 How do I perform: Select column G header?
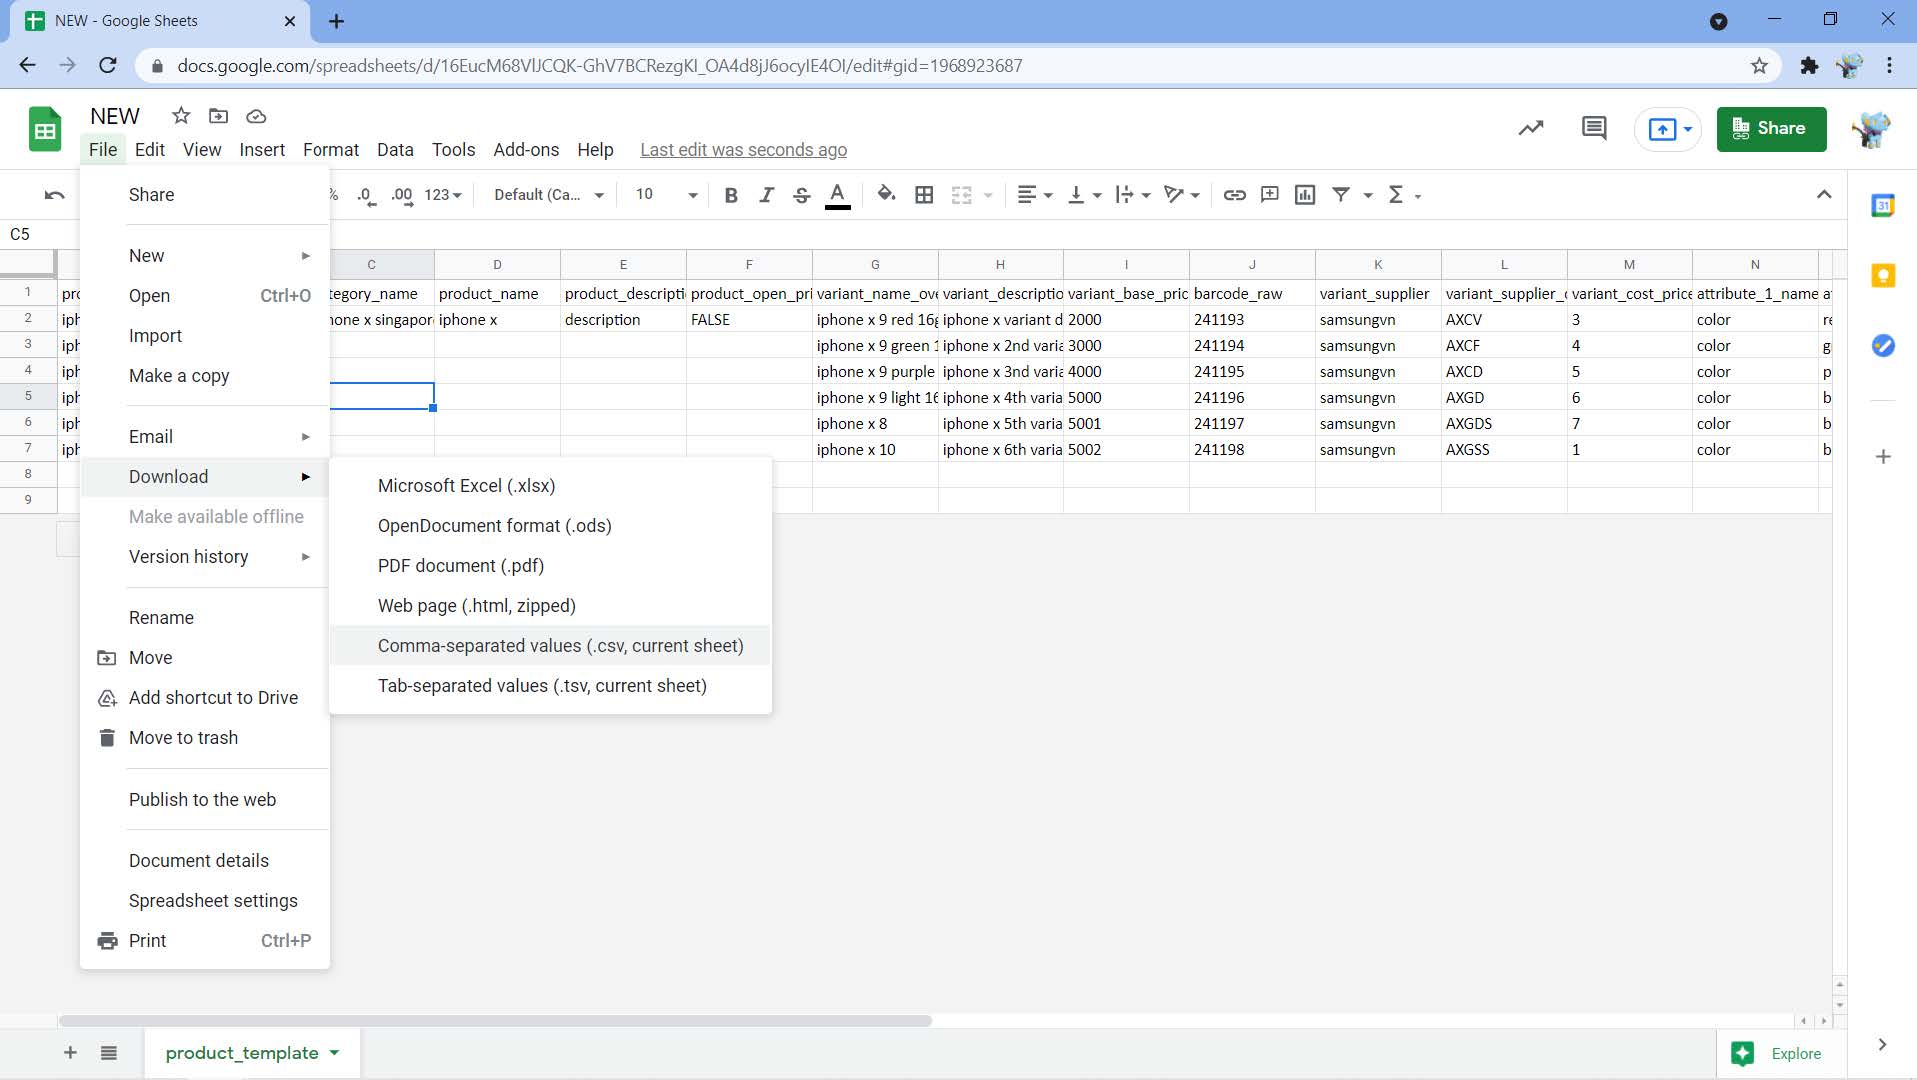(x=875, y=265)
